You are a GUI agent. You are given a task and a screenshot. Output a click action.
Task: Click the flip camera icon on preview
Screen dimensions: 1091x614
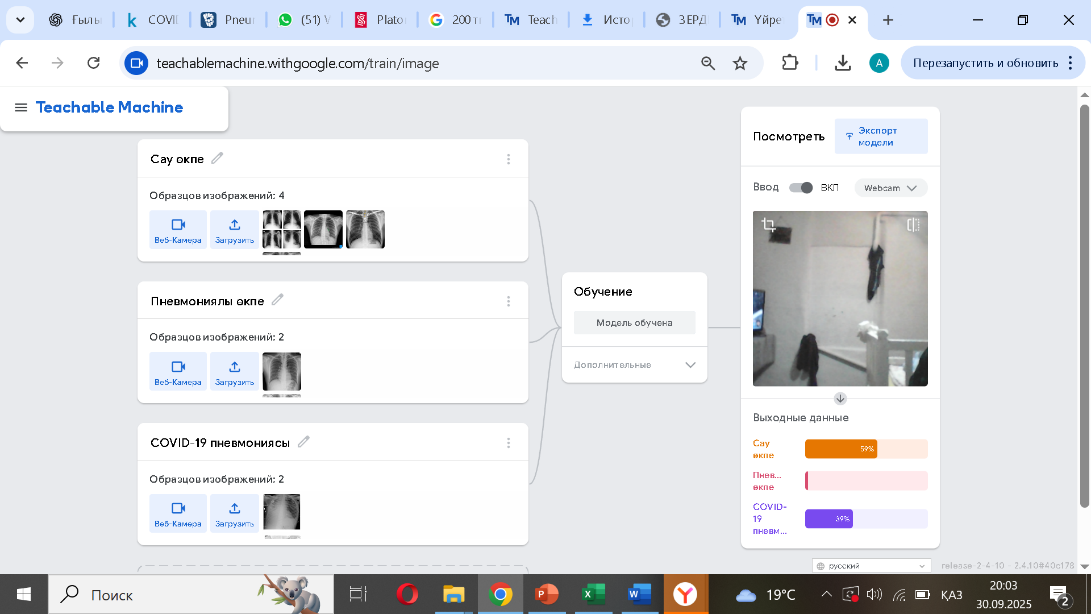click(x=913, y=225)
